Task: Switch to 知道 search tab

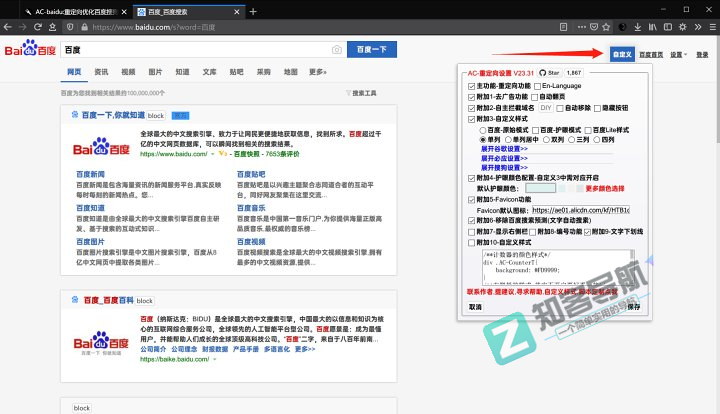Action: point(182,72)
